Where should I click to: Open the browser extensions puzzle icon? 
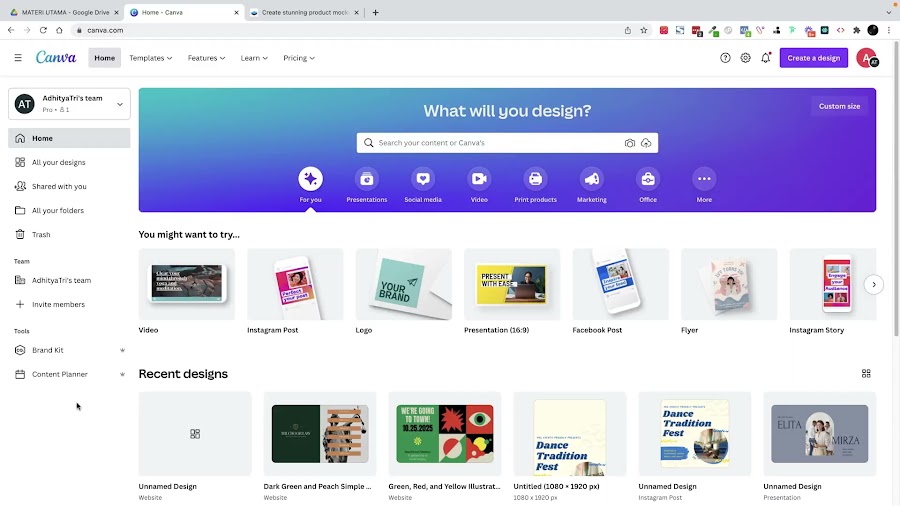pyautogui.click(x=857, y=30)
